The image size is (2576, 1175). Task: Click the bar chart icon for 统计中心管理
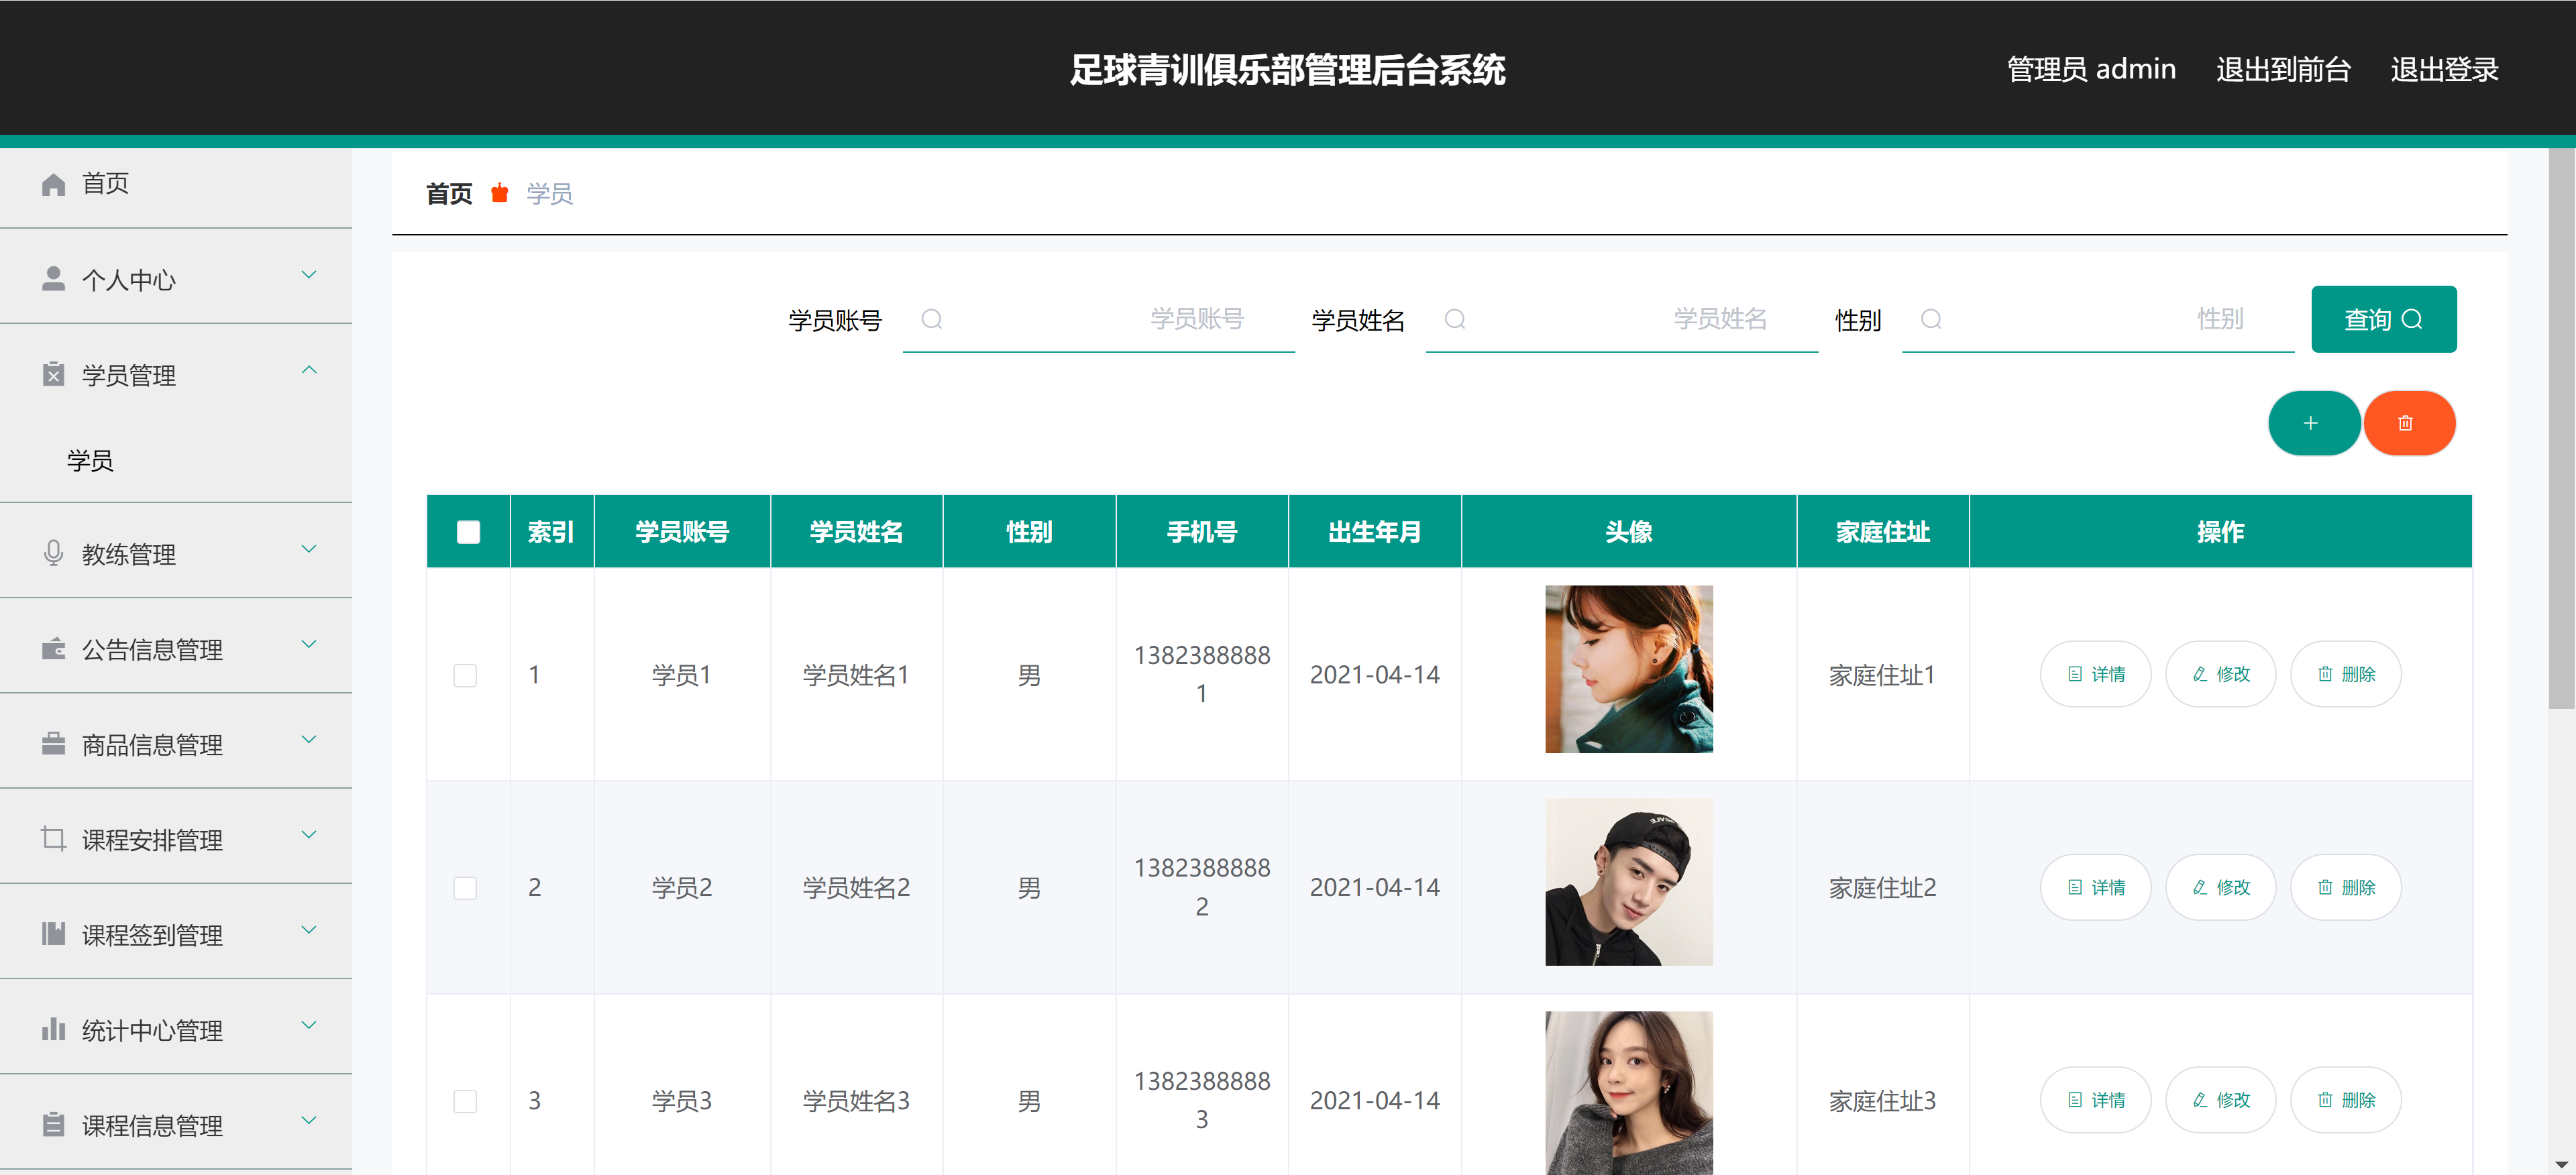[54, 1029]
